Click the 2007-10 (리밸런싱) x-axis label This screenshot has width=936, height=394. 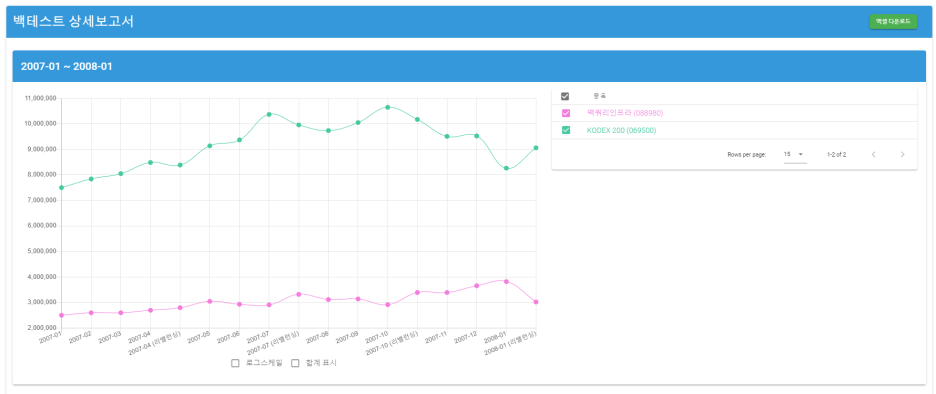click(392, 343)
